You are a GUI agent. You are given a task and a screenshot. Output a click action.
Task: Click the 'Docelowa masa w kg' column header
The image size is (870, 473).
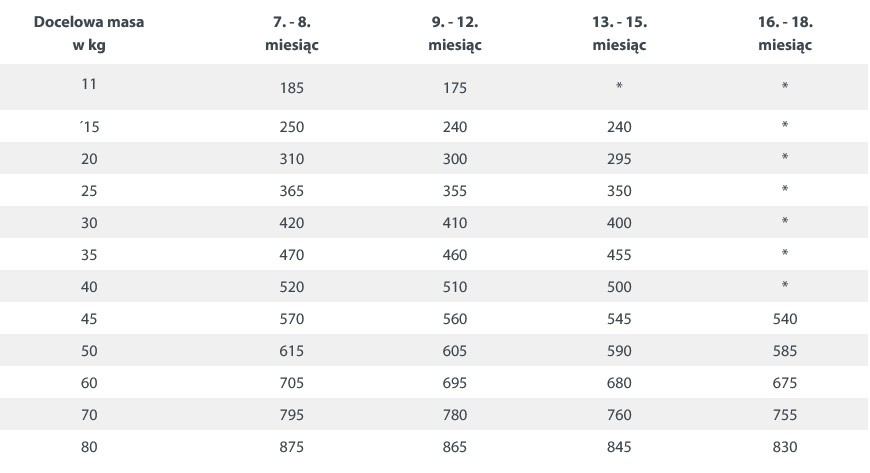click(89, 33)
